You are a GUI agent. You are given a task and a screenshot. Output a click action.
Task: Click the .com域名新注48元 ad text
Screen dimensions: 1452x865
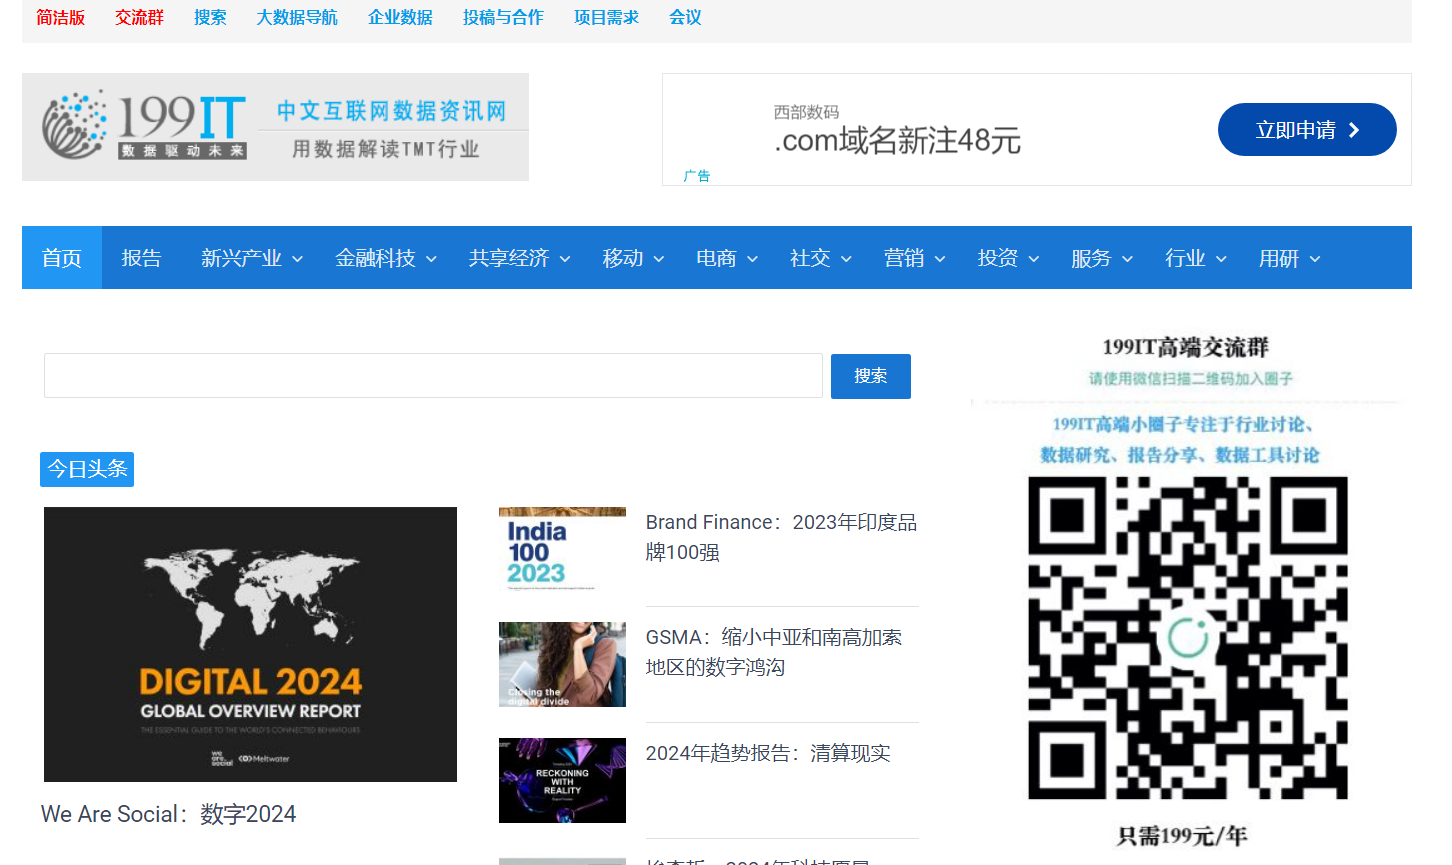point(897,141)
